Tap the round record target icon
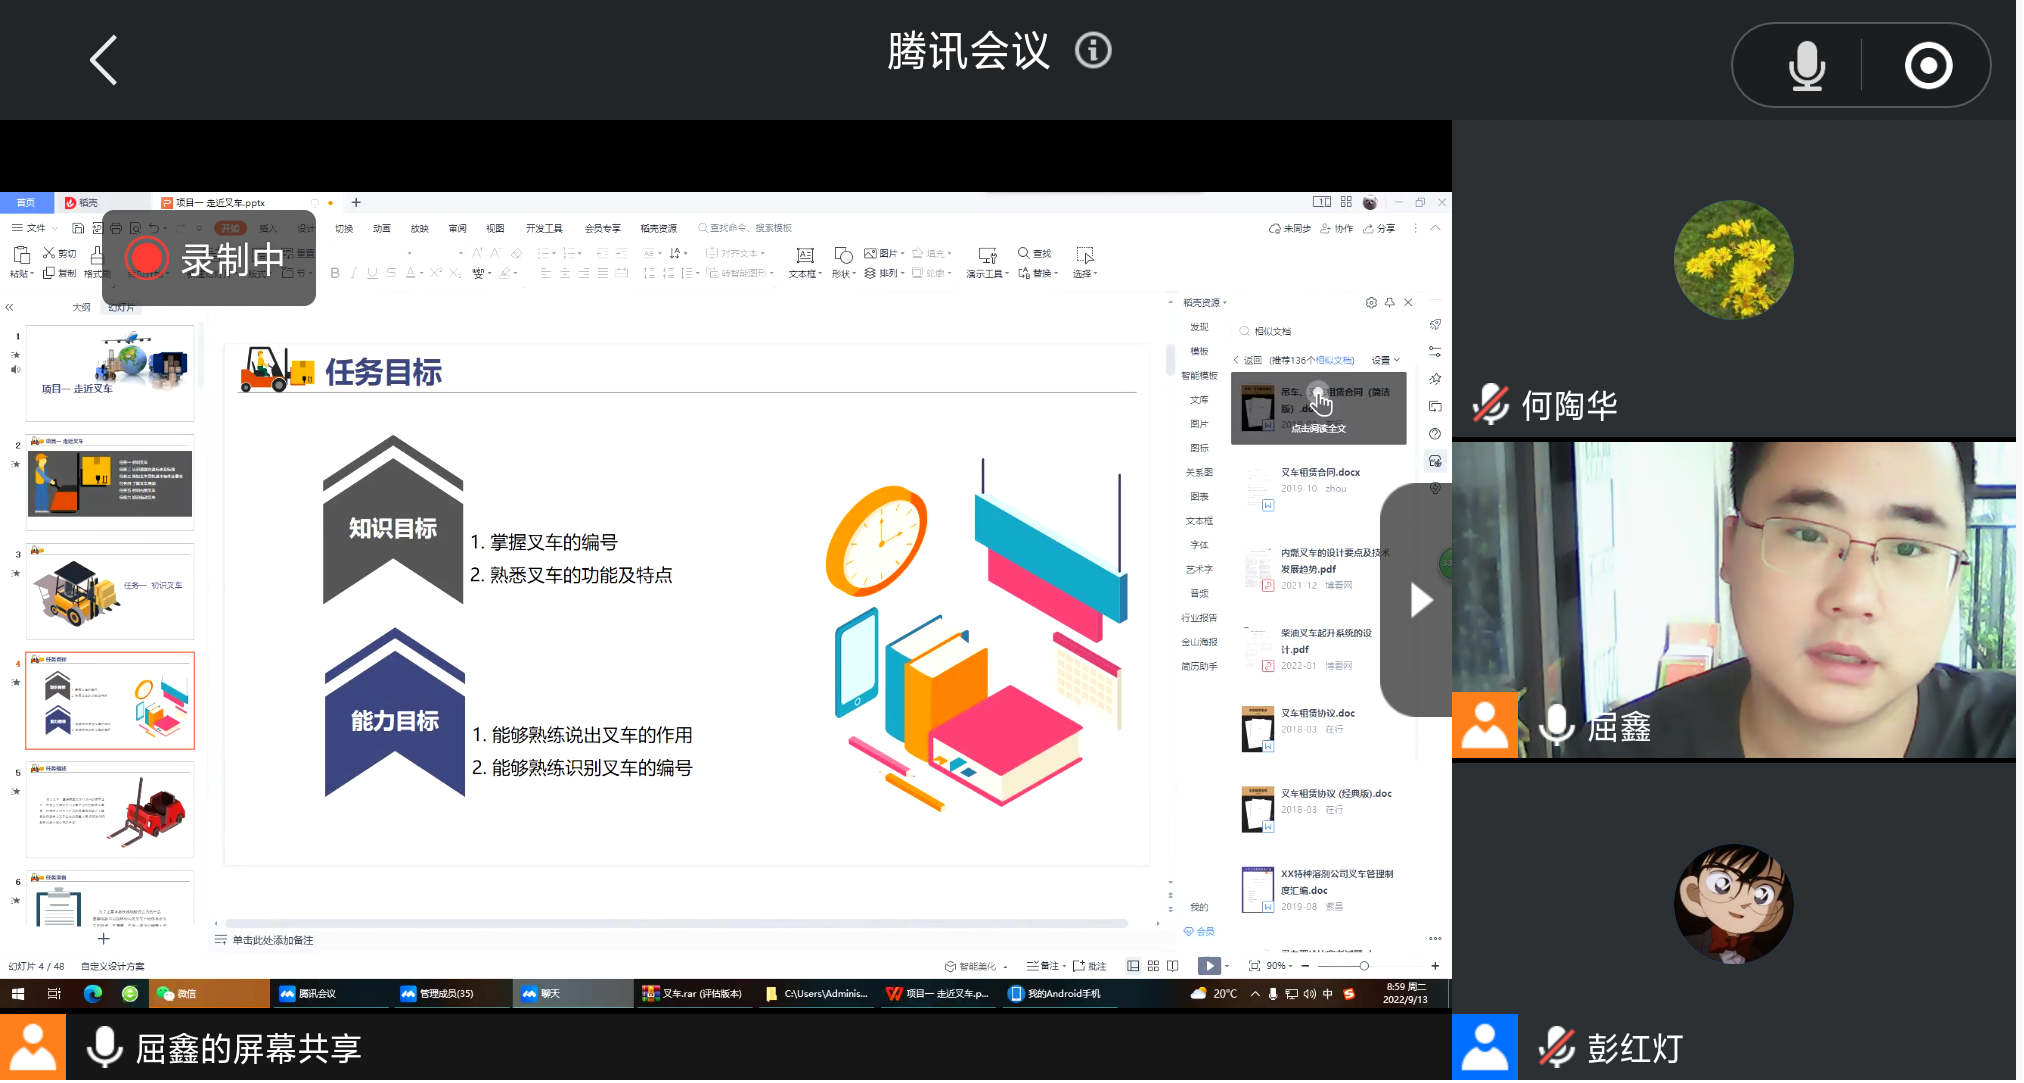The height and width of the screenshot is (1083, 2024). point(1928,66)
